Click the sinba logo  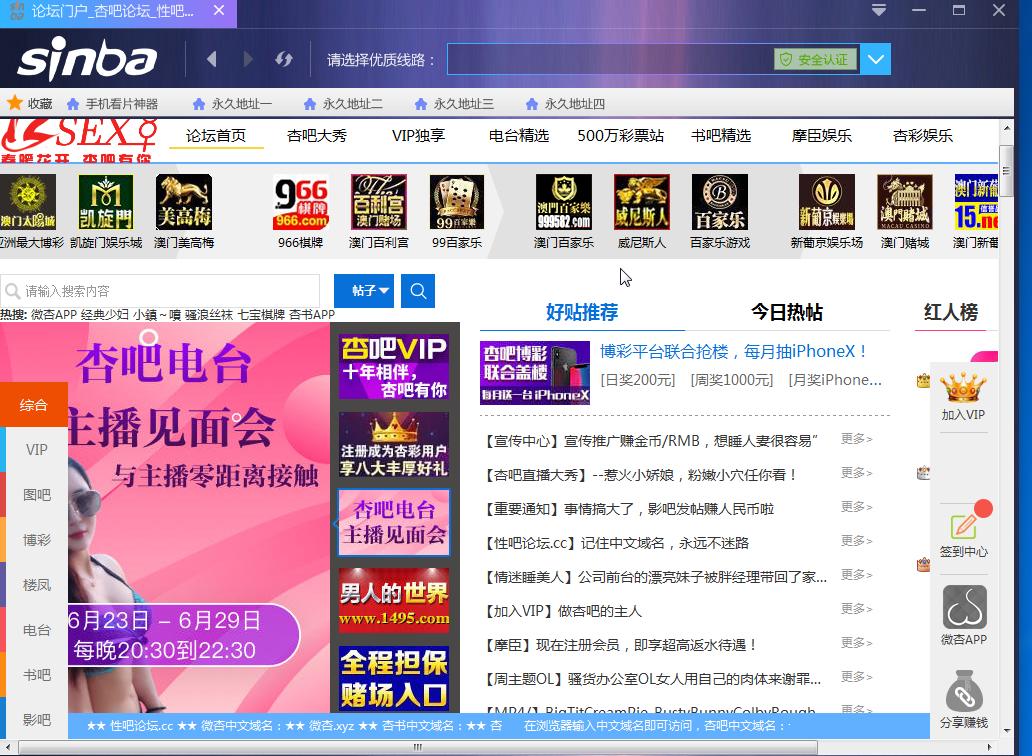(x=88, y=58)
